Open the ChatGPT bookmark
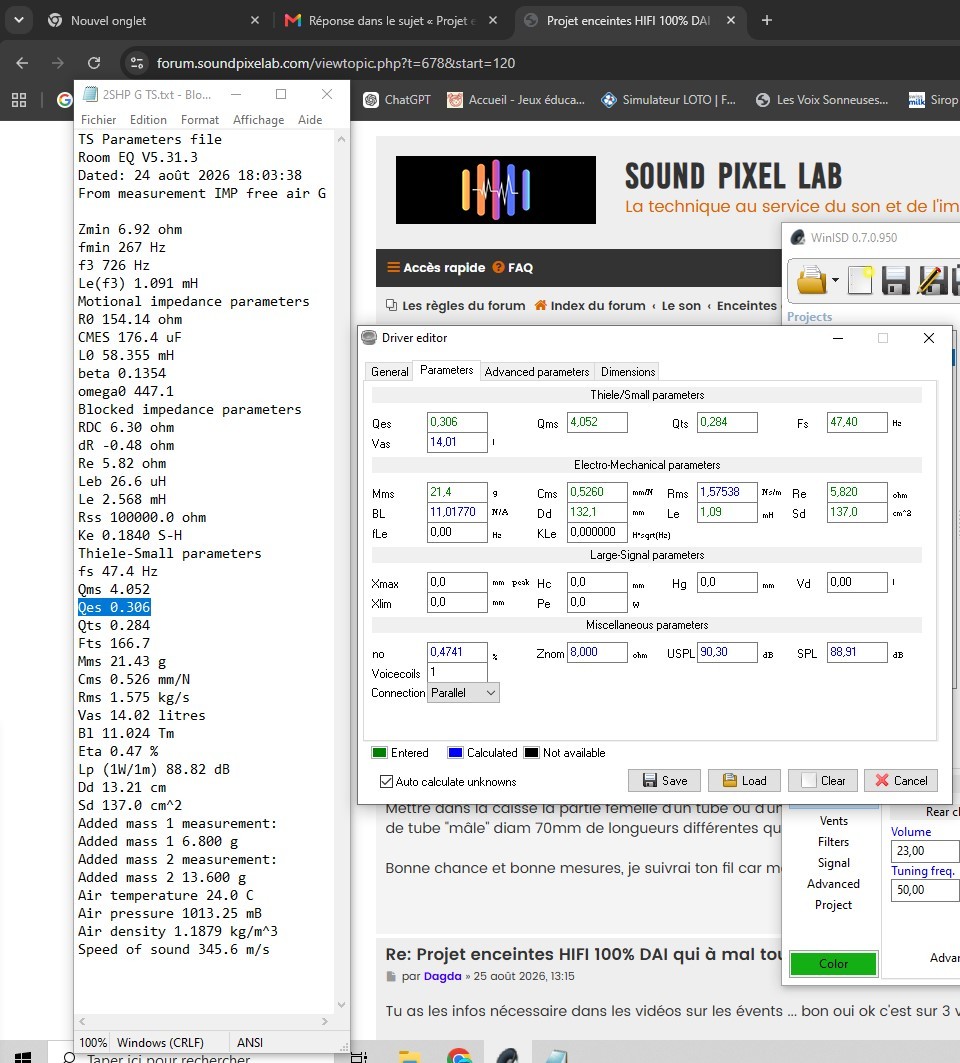The width and height of the screenshot is (960, 1063). coord(397,100)
